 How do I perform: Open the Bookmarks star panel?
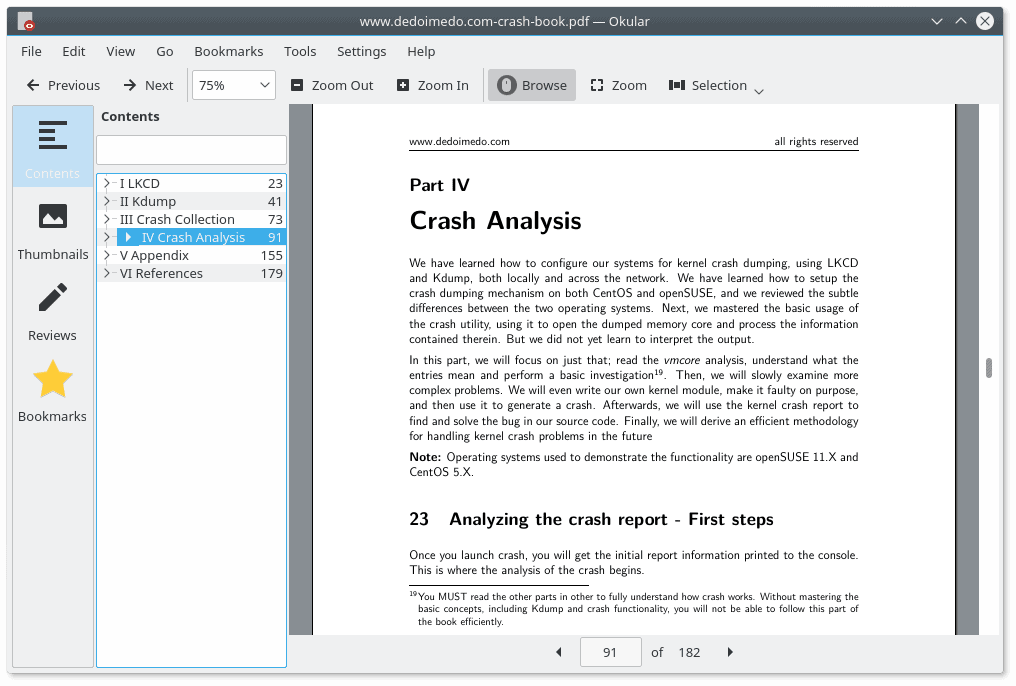[52, 391]
